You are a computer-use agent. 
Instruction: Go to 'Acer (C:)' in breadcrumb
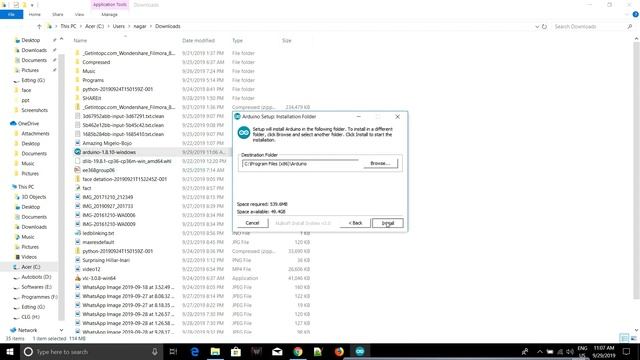(x=94, y=26)
